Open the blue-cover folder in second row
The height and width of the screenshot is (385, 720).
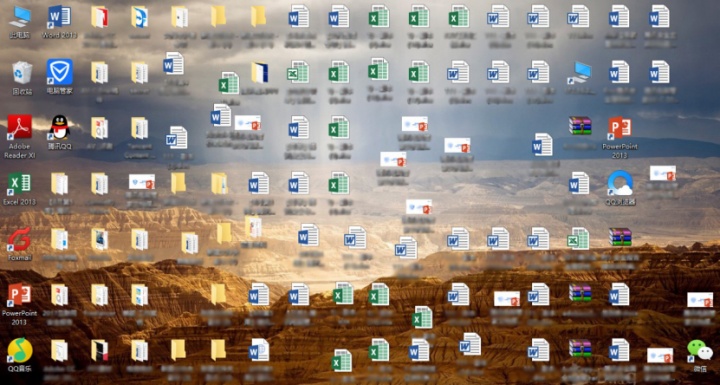(259, 73)
